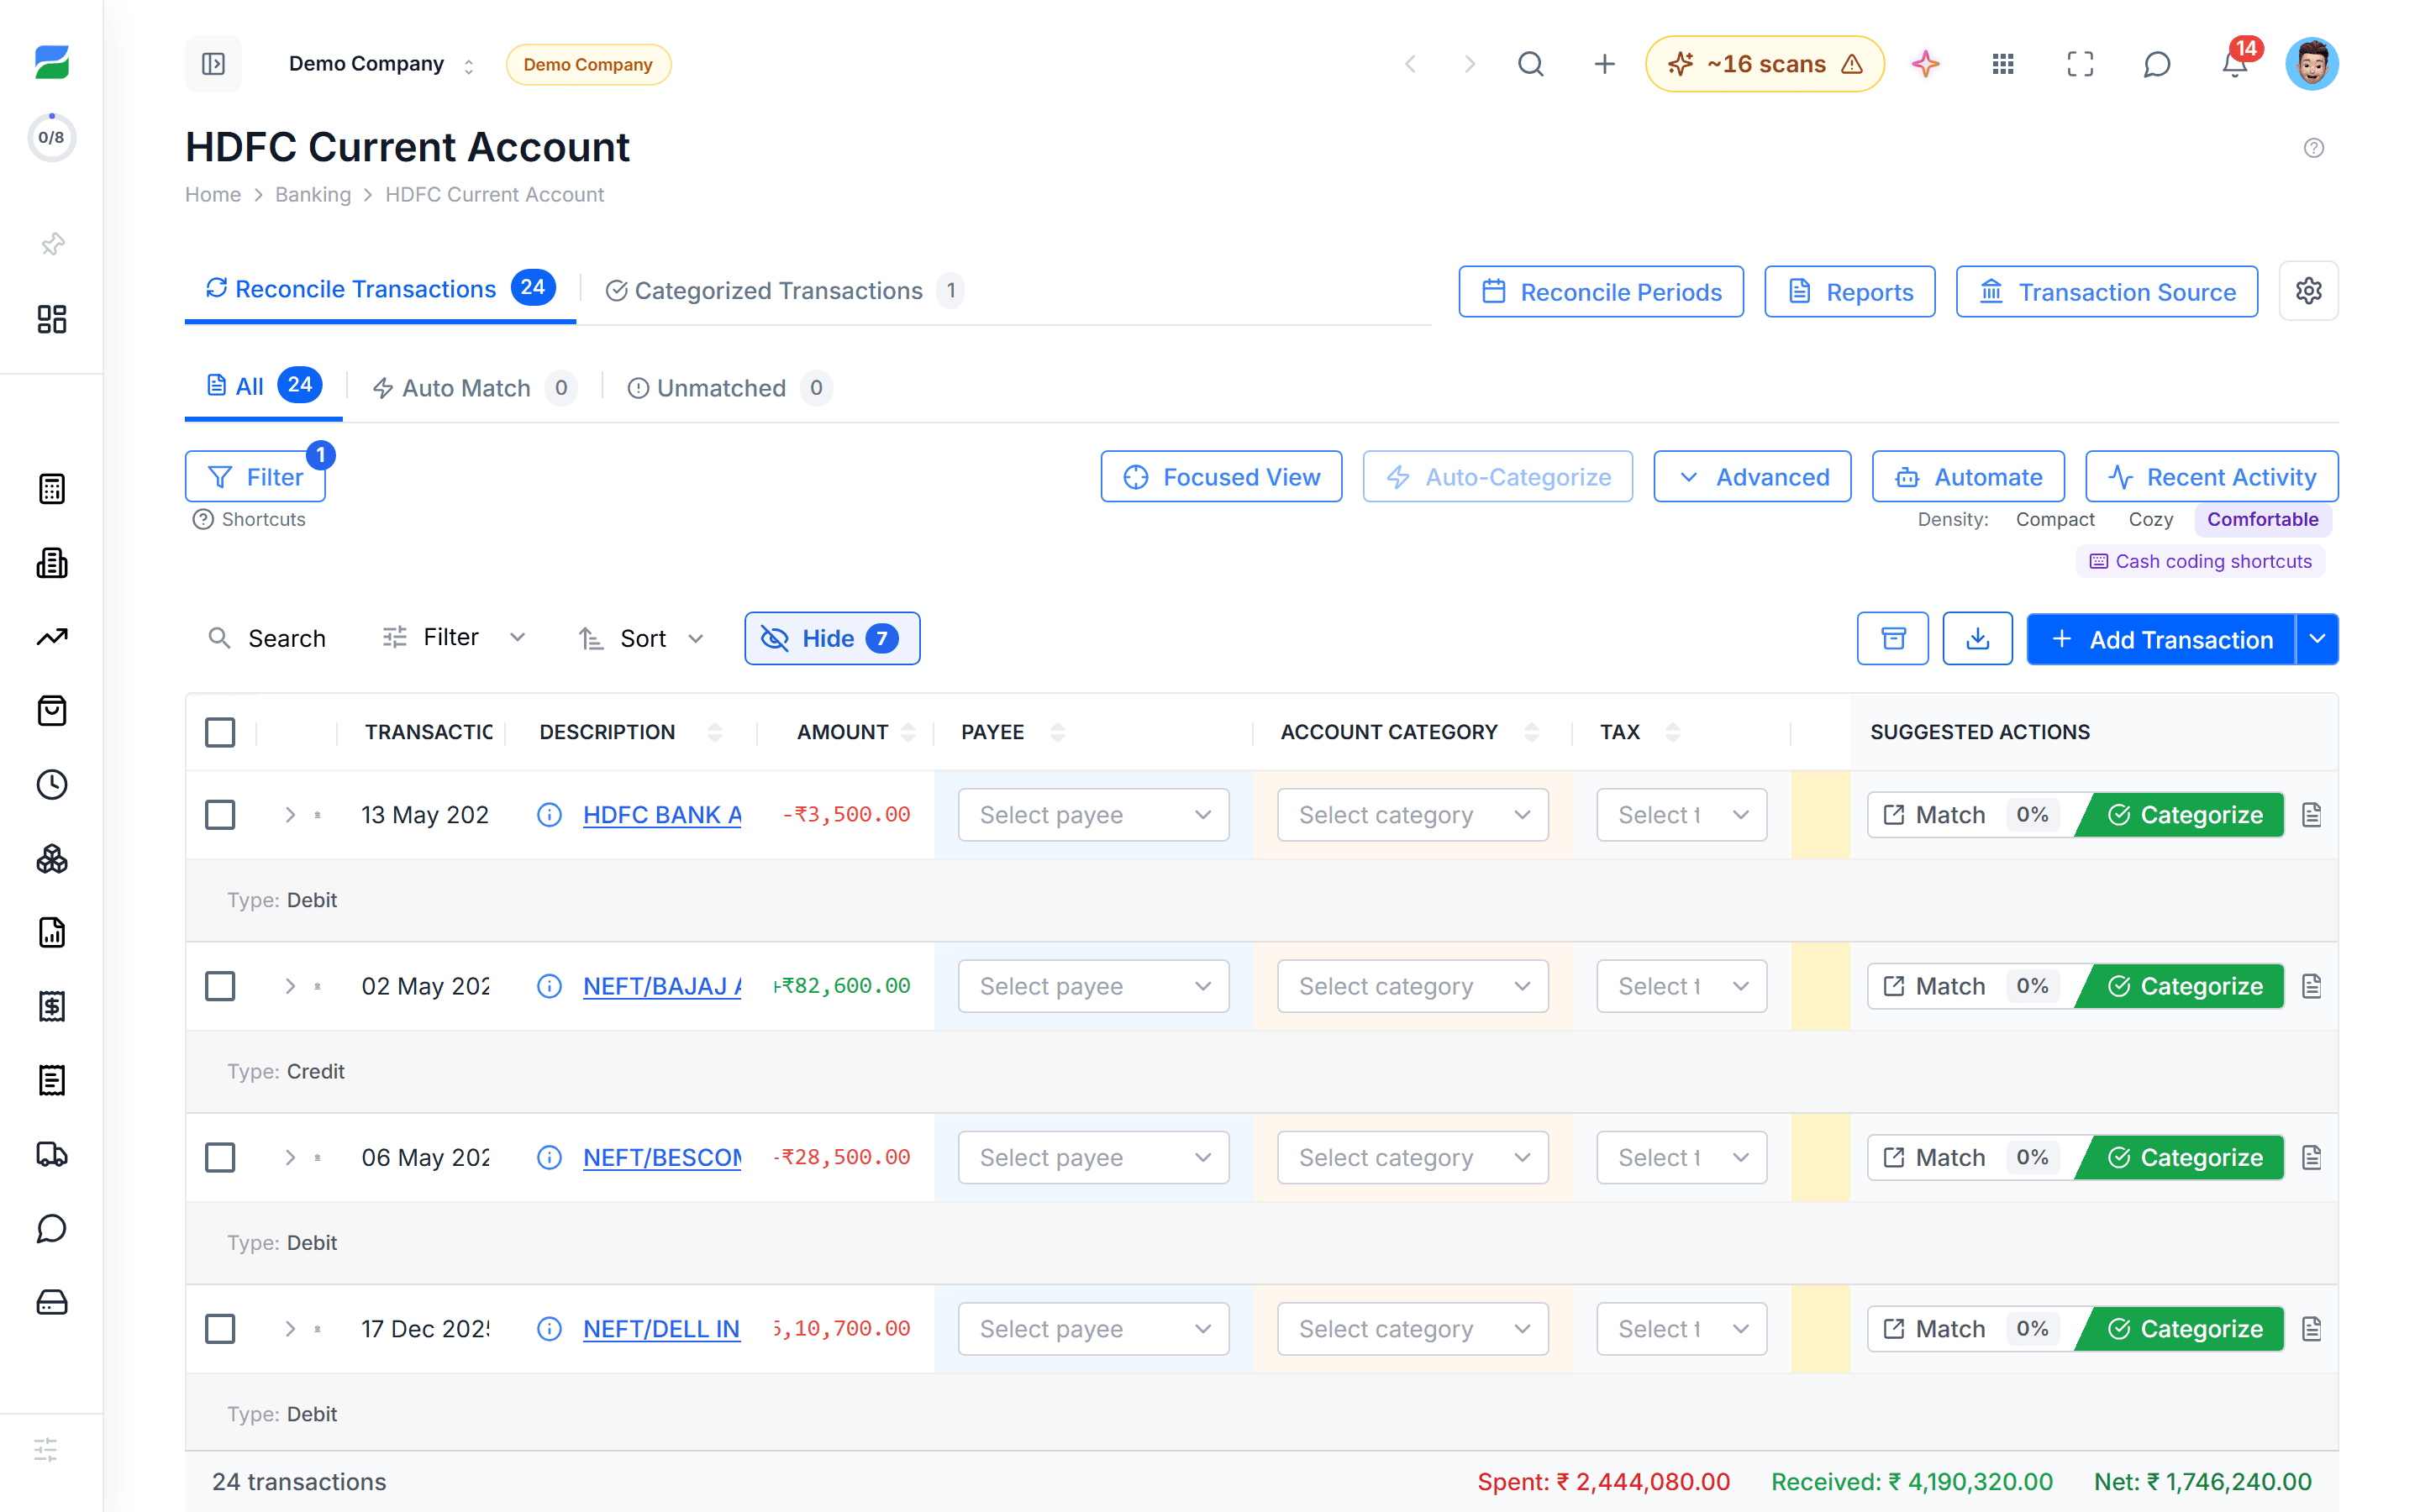
Task: Enter fullscreen mode icon
Action: pos(2080,64)
